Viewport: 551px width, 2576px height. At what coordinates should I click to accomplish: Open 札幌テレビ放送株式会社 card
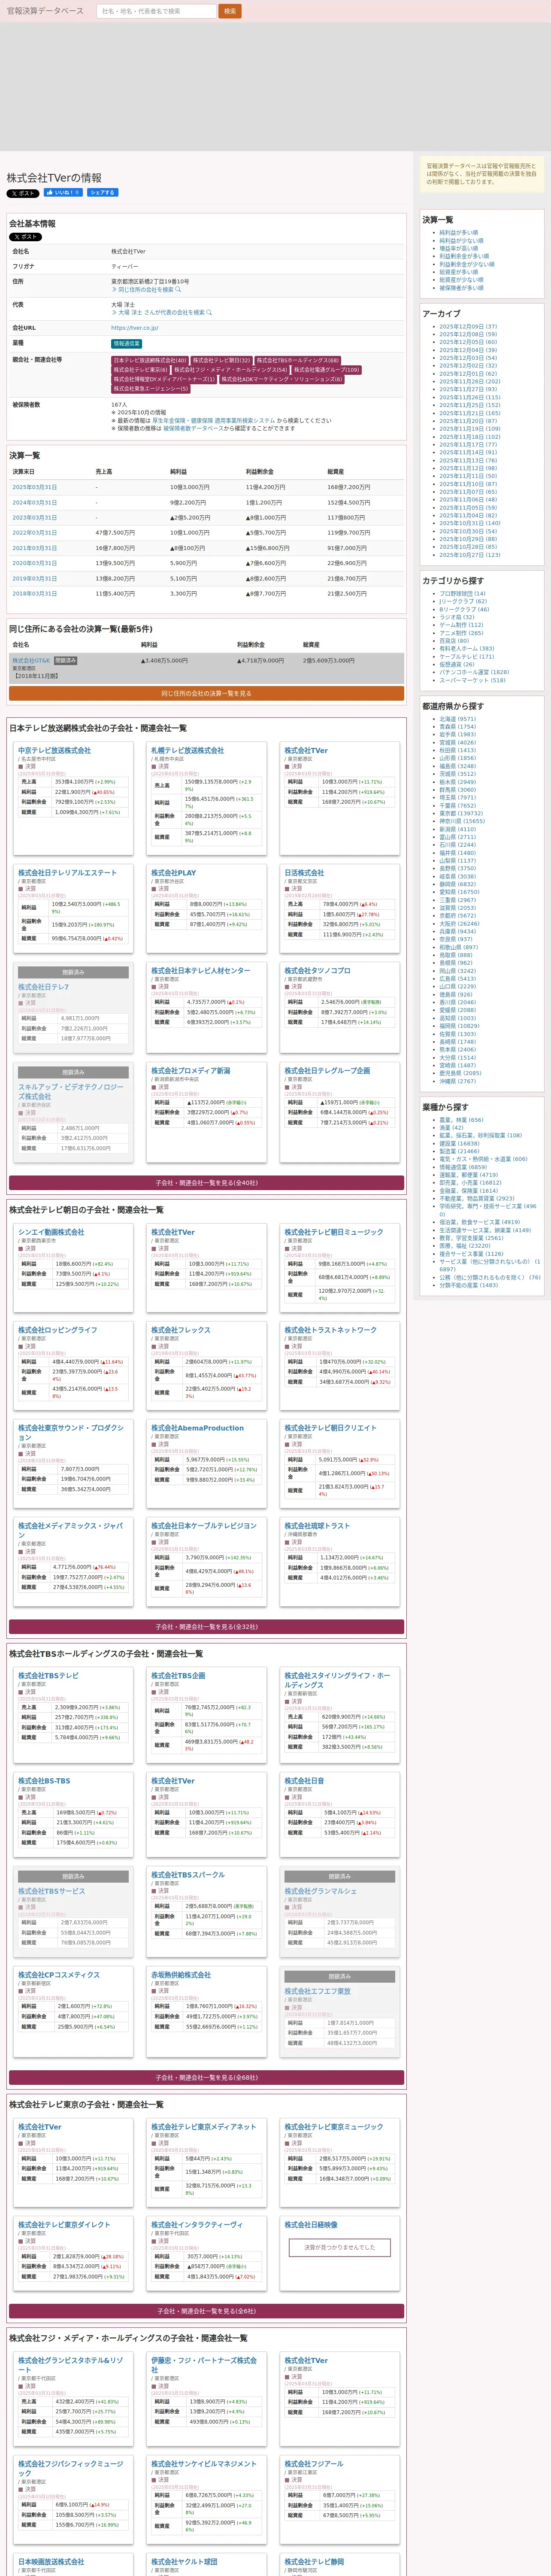tap(187, 750)
